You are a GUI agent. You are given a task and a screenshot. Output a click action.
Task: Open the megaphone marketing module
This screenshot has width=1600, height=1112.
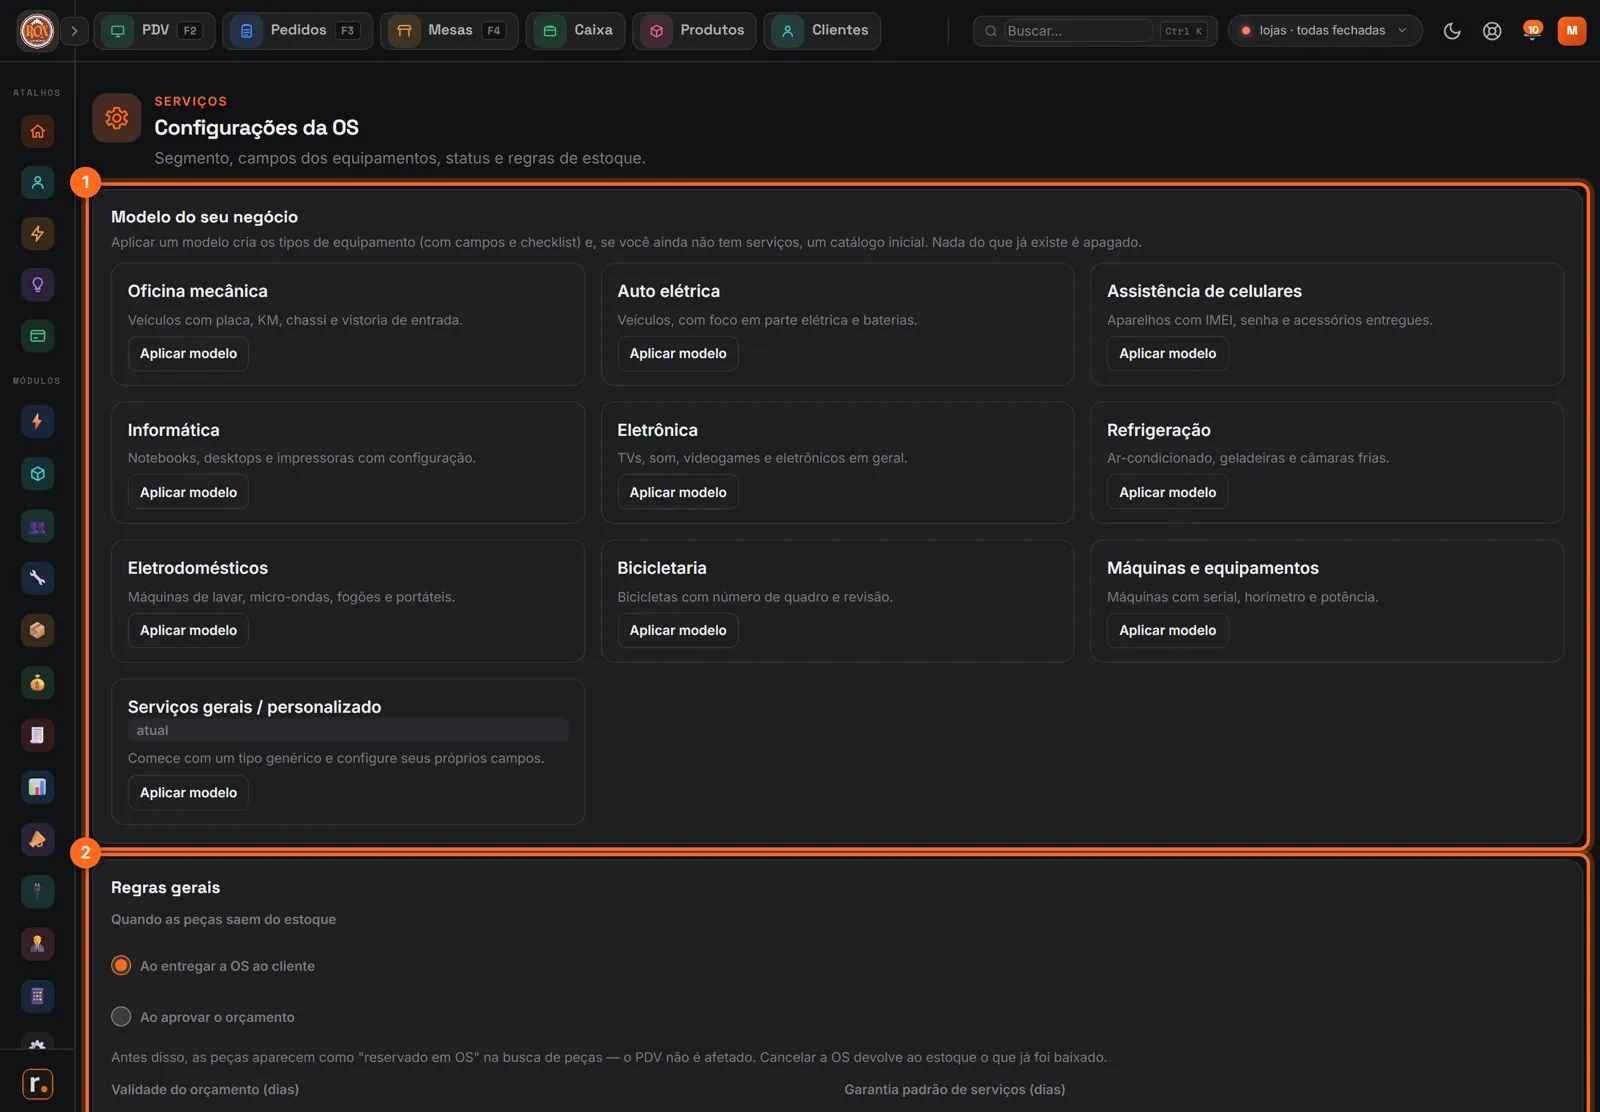[37, 839]
